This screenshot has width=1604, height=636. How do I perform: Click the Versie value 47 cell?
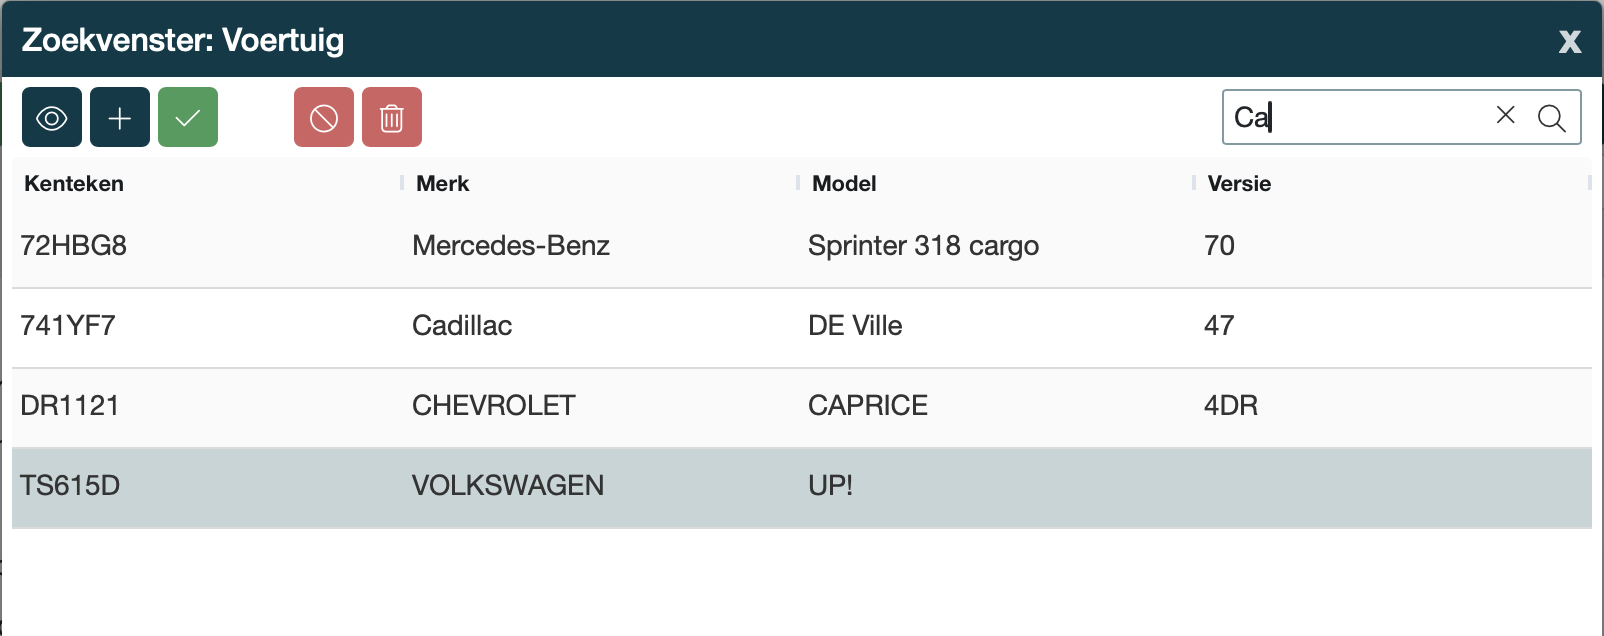1219,326
